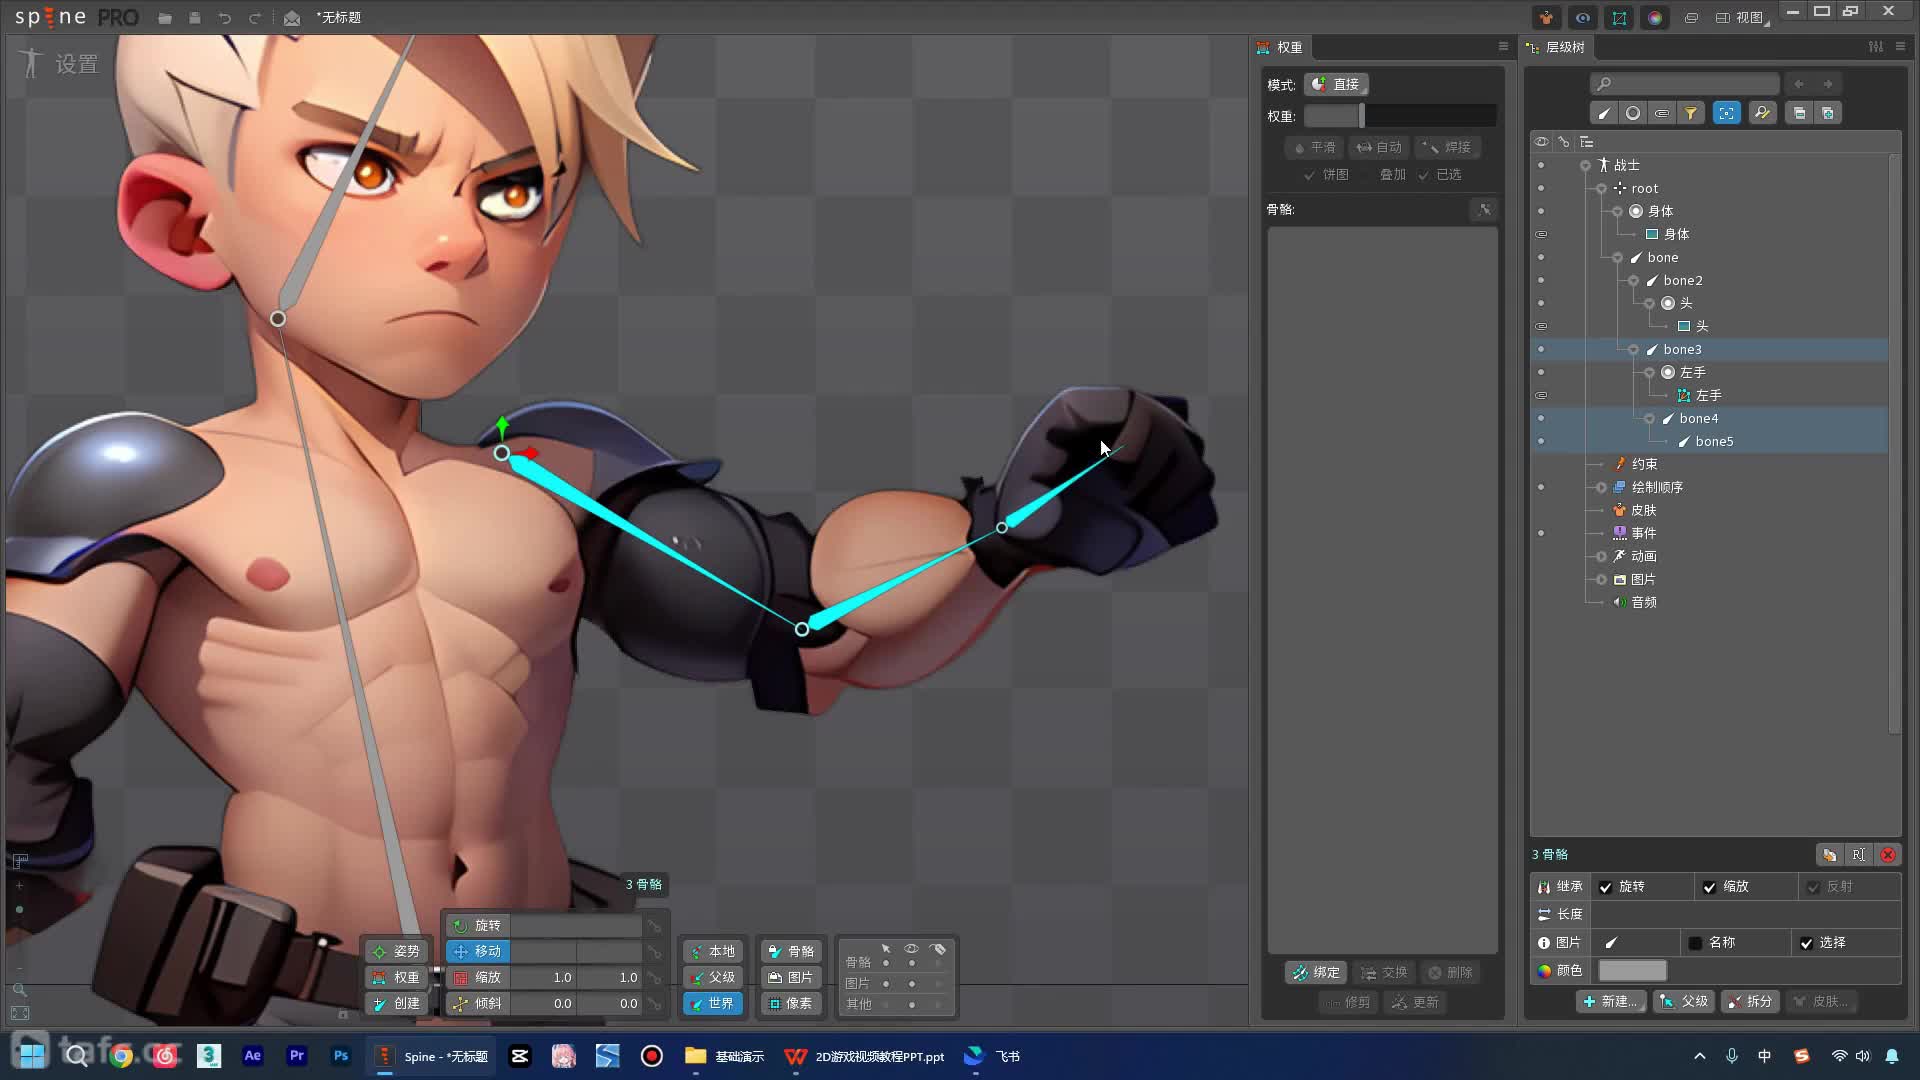The width and height of the screenshot is (1920, 1080).
Task: Click the 父级 set parent button
Action: coord(1684,1002)
